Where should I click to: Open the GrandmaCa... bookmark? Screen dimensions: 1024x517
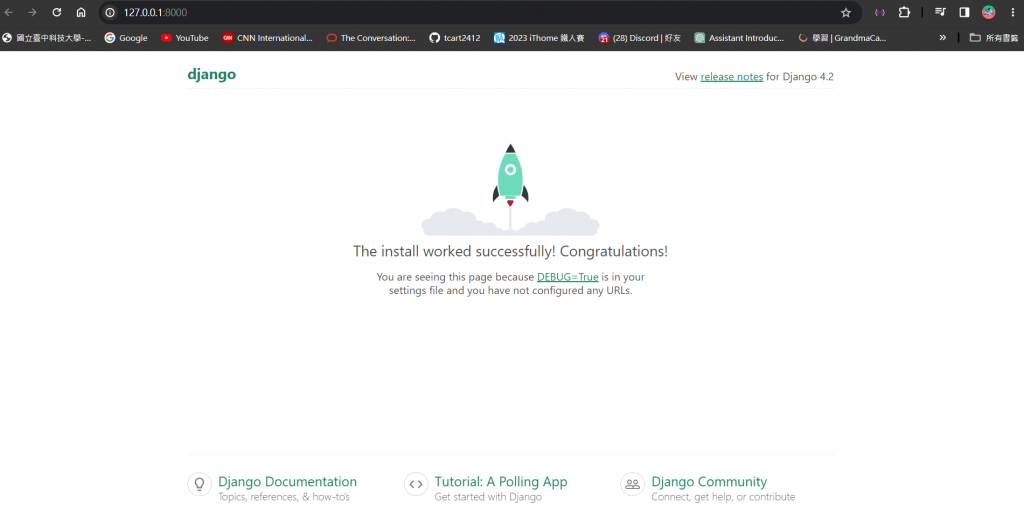point(842,38)
